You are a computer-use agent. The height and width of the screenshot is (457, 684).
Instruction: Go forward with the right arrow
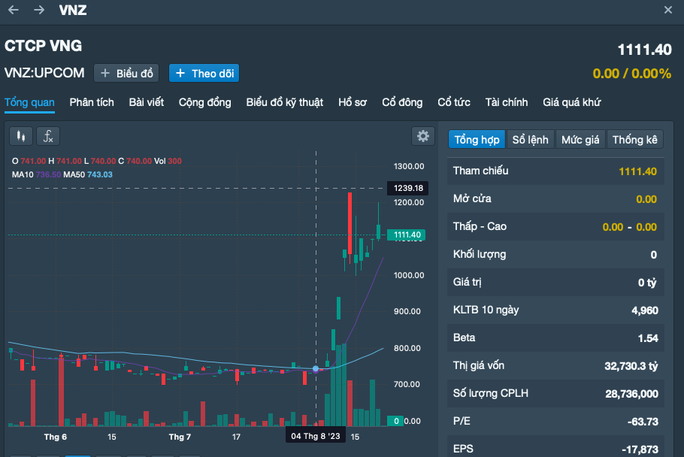(x=38, y=10)
